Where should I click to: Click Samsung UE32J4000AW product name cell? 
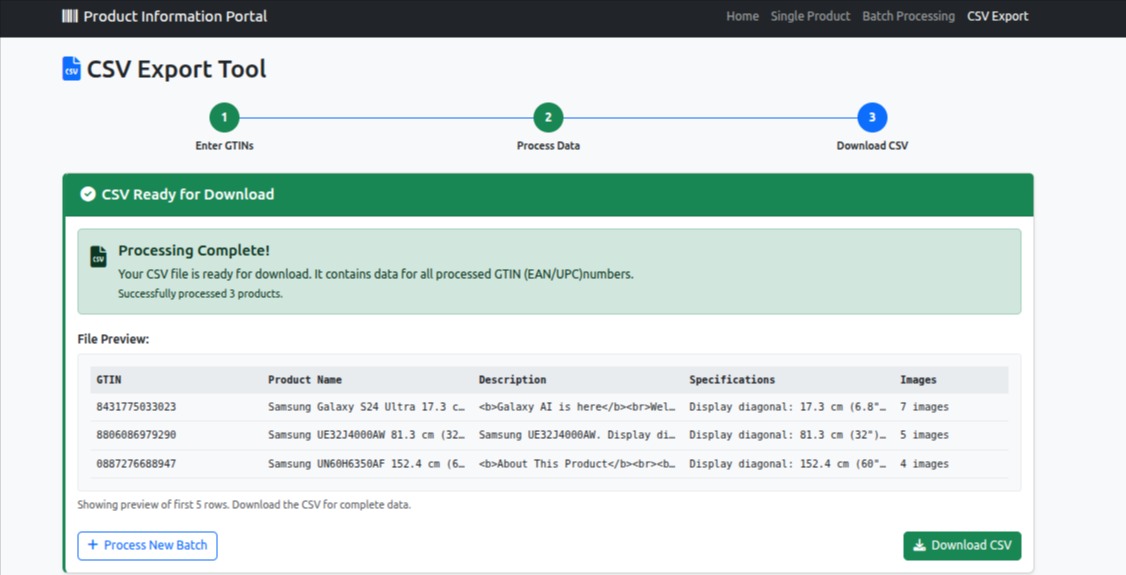point(366,435)
